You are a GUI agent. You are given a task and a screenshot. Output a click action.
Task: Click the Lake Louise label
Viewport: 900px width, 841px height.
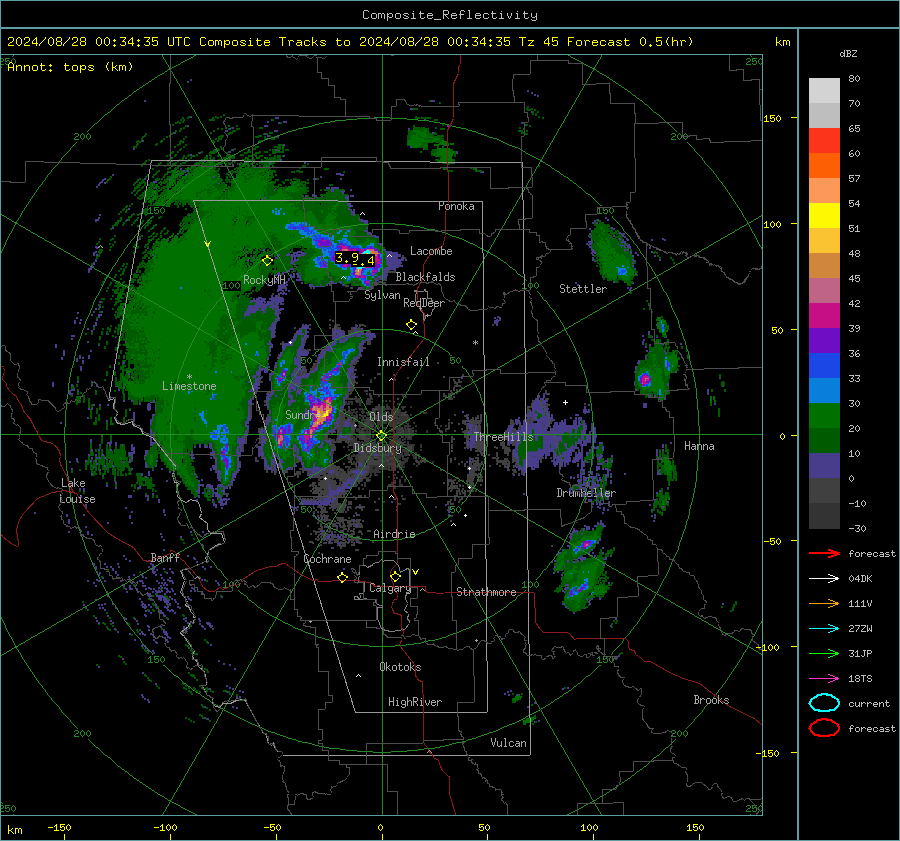tap(77, 491)
